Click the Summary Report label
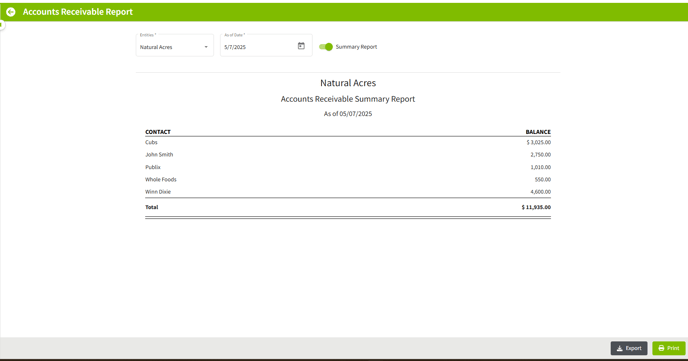The width and height of the screenshot is (688, 361). click(356, 47)
